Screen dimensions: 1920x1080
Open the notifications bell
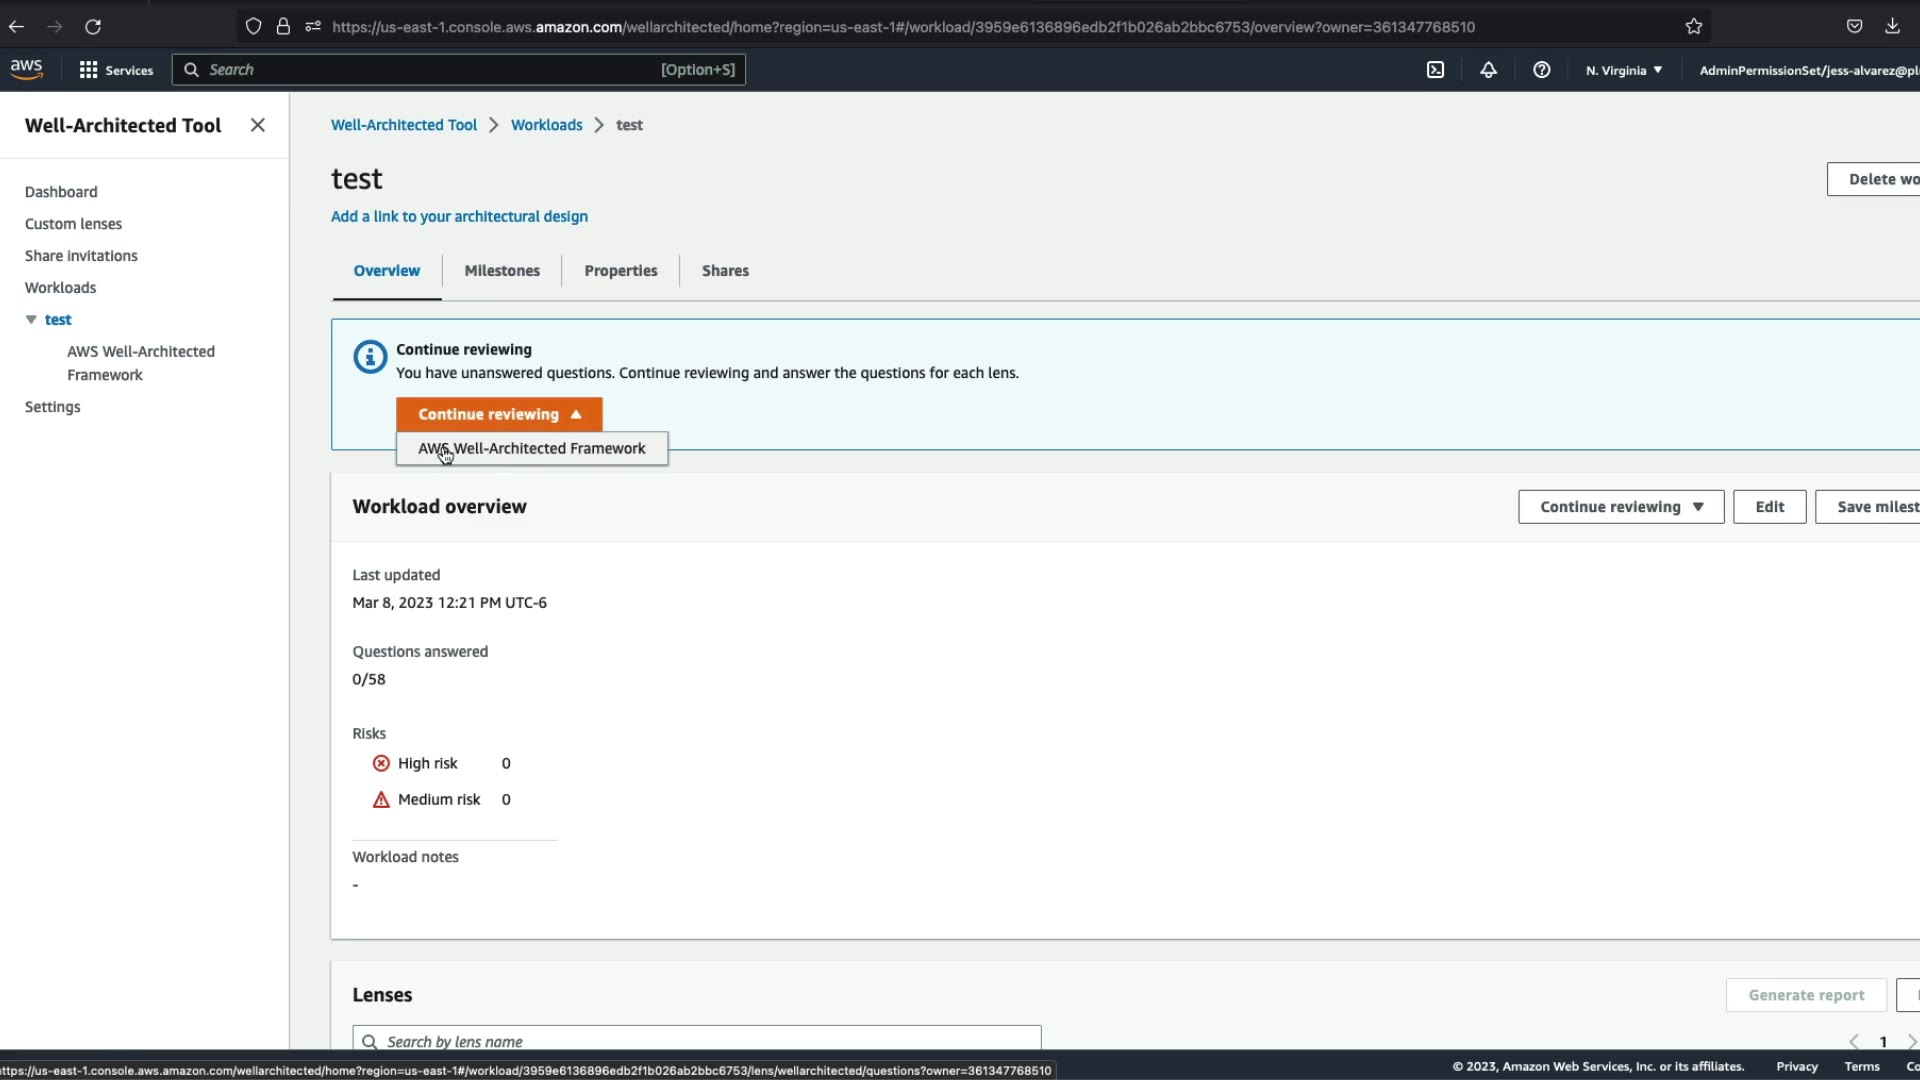pos(1488,70)
